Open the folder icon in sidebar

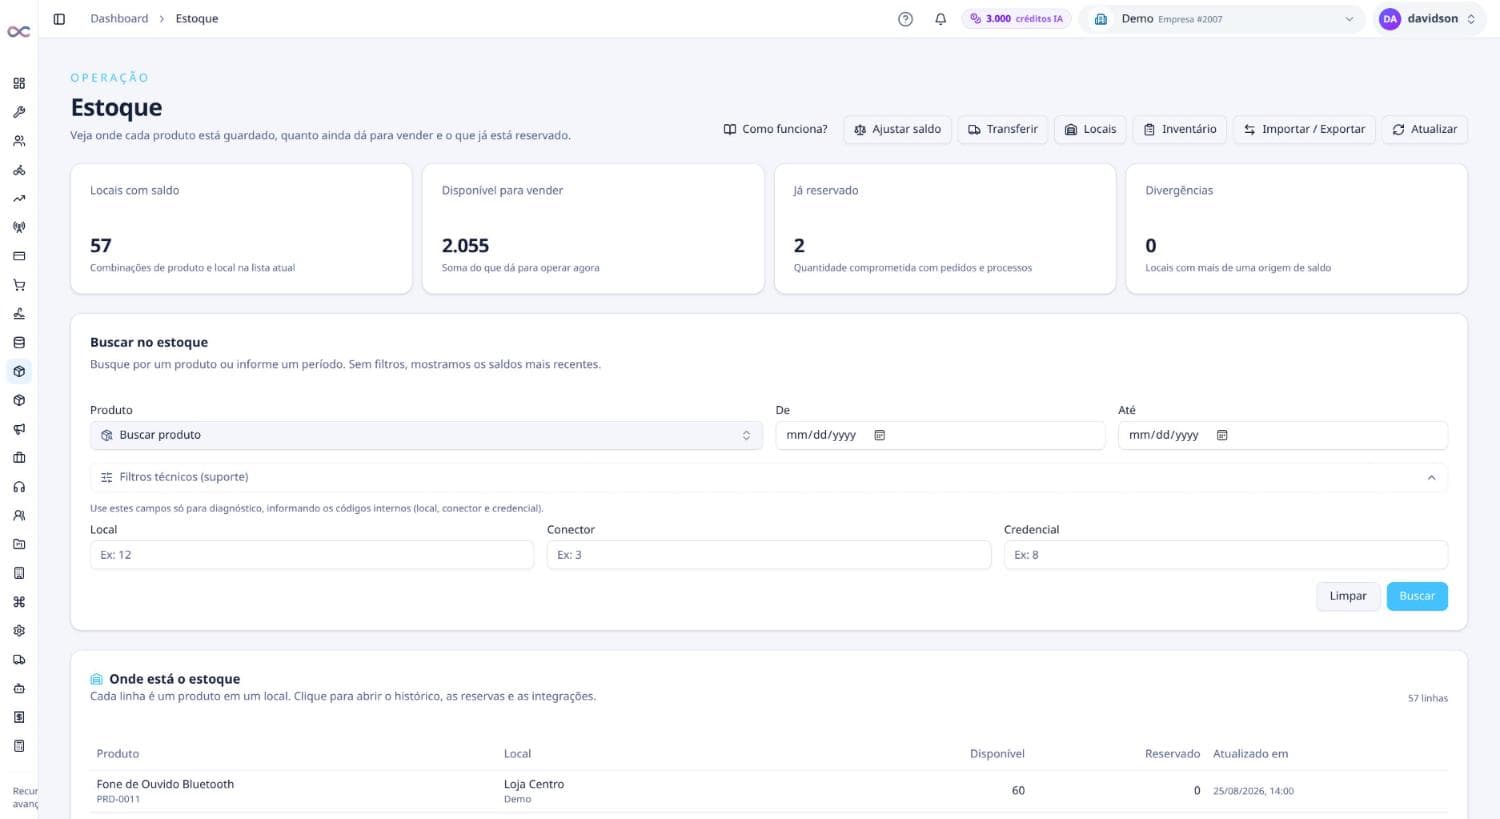pyautogui.click(x=19, y=544)
